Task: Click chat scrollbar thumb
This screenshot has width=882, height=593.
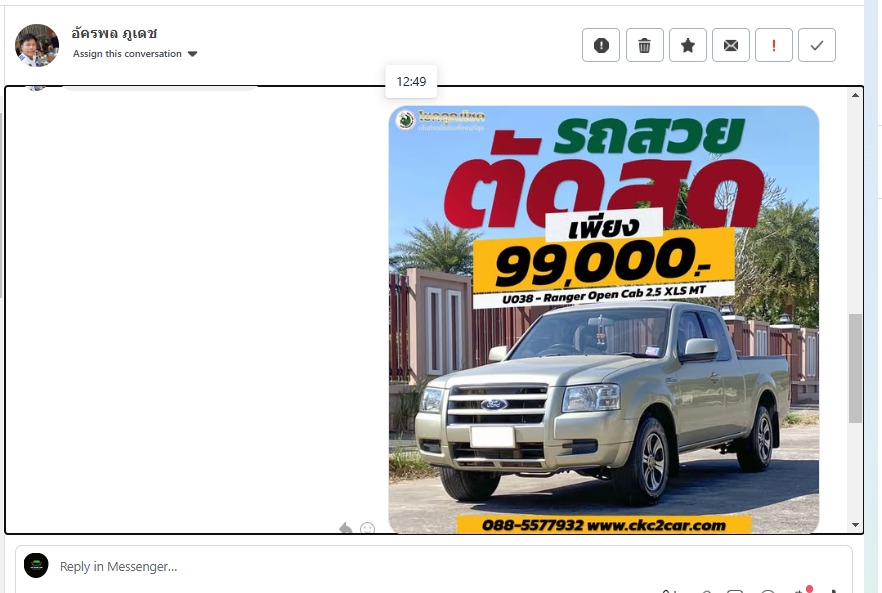Action: 855,369
